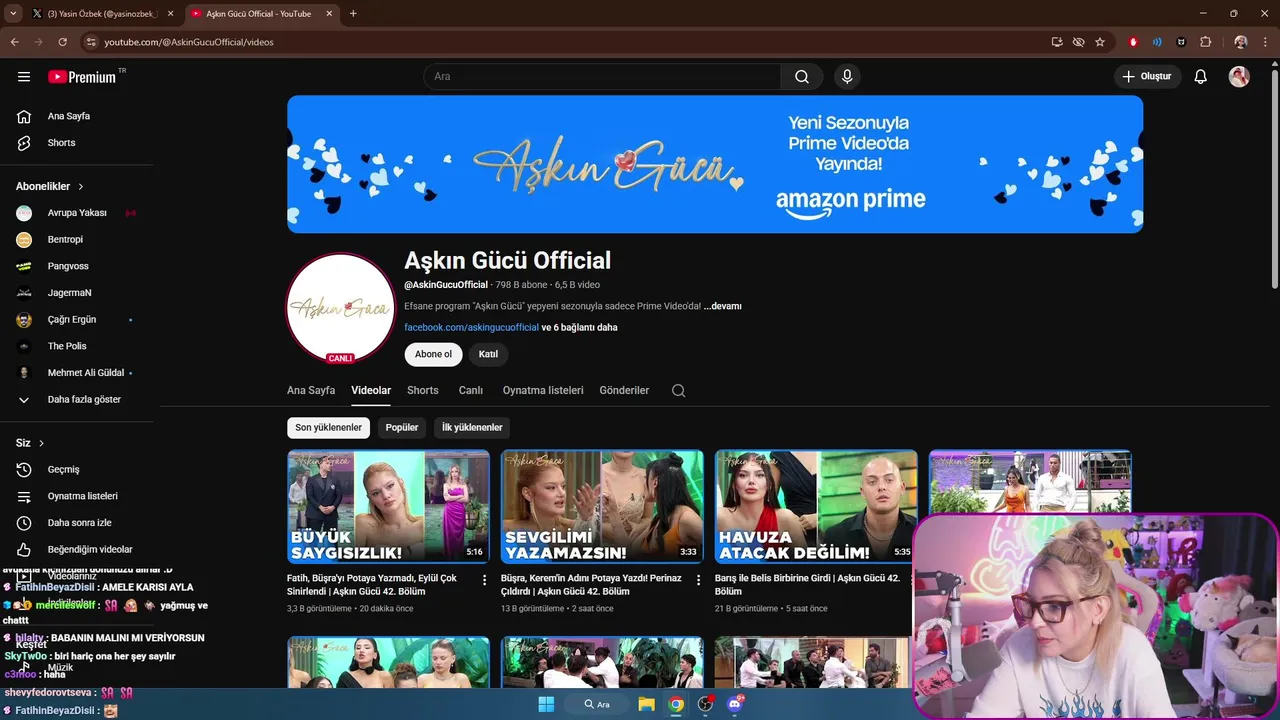Screen dimensions: 1280x720
Task: Open the tab search dropdown arrow
Action: pos(13,14)
